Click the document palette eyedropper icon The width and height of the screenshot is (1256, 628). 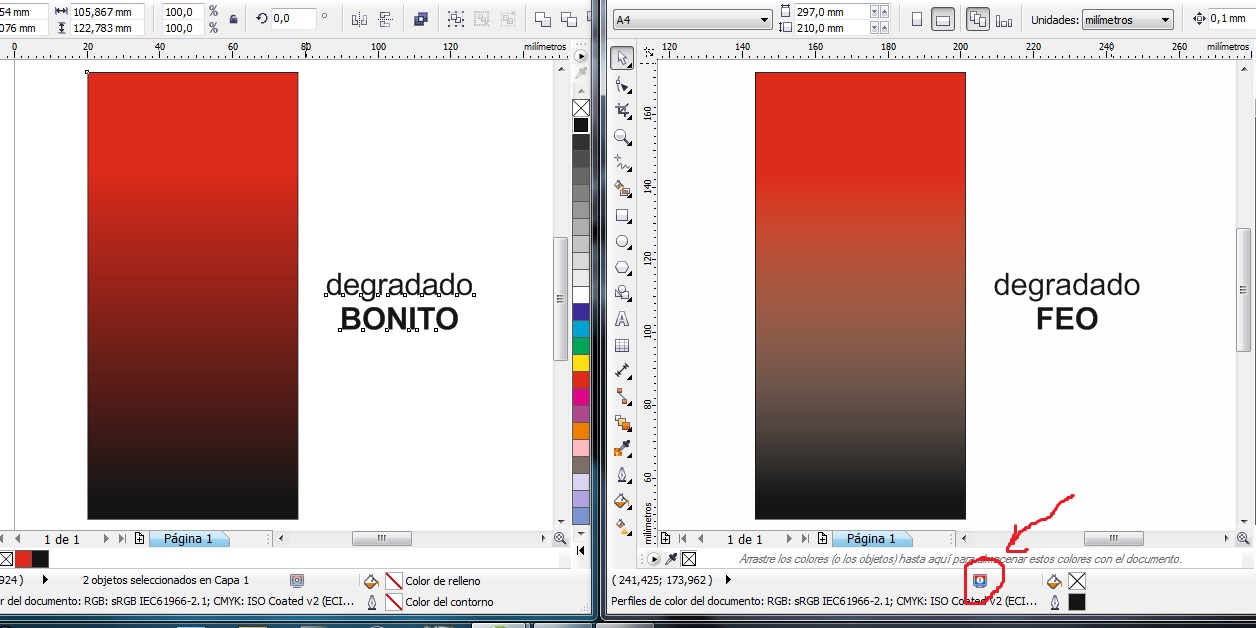[x=671, y=559]
